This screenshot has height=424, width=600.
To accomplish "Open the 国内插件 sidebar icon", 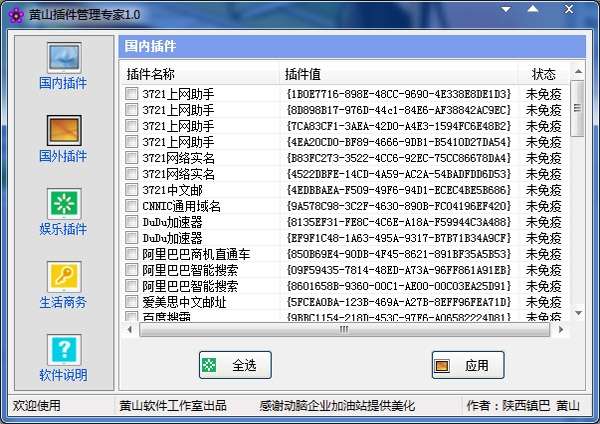I will 64,57.
